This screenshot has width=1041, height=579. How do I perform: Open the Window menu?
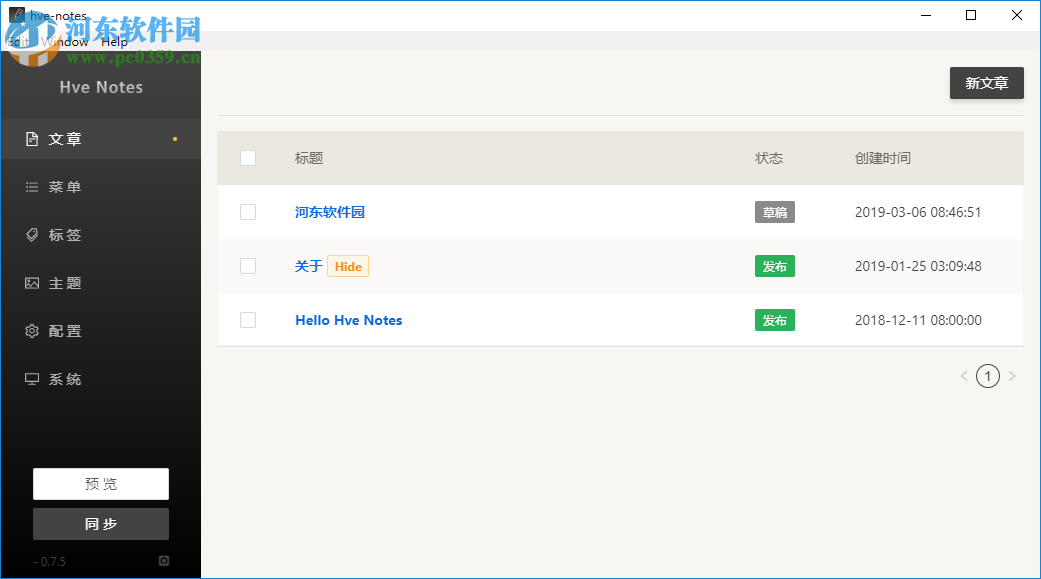pos(65,42)
